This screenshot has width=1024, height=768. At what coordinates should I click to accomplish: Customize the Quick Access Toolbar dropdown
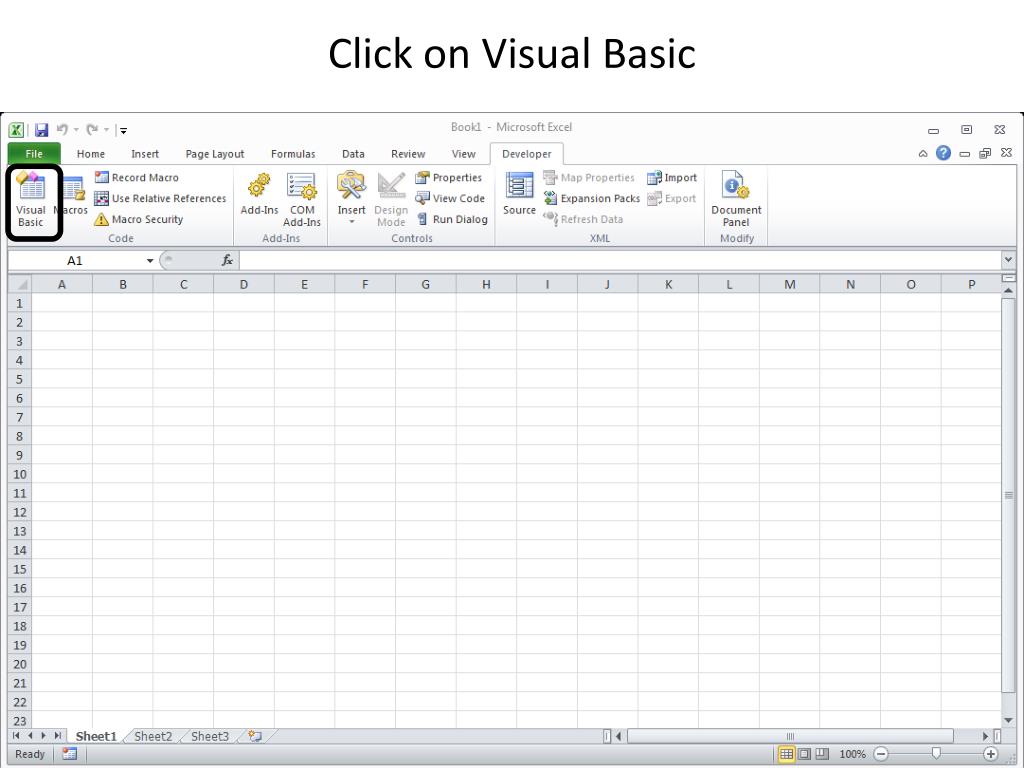coord(123,131)
